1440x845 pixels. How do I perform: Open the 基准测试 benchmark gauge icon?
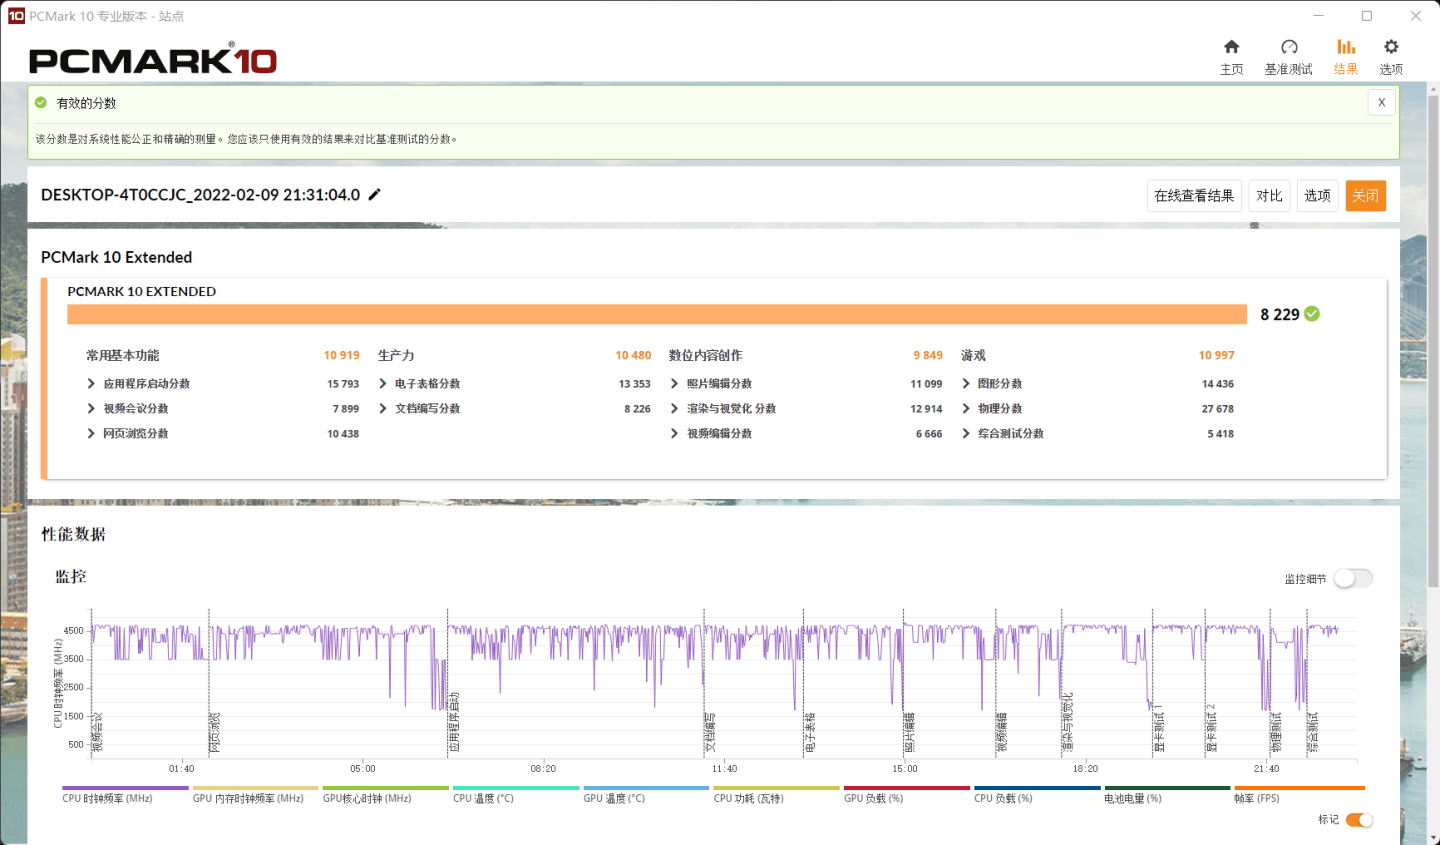pos(1289,47)
